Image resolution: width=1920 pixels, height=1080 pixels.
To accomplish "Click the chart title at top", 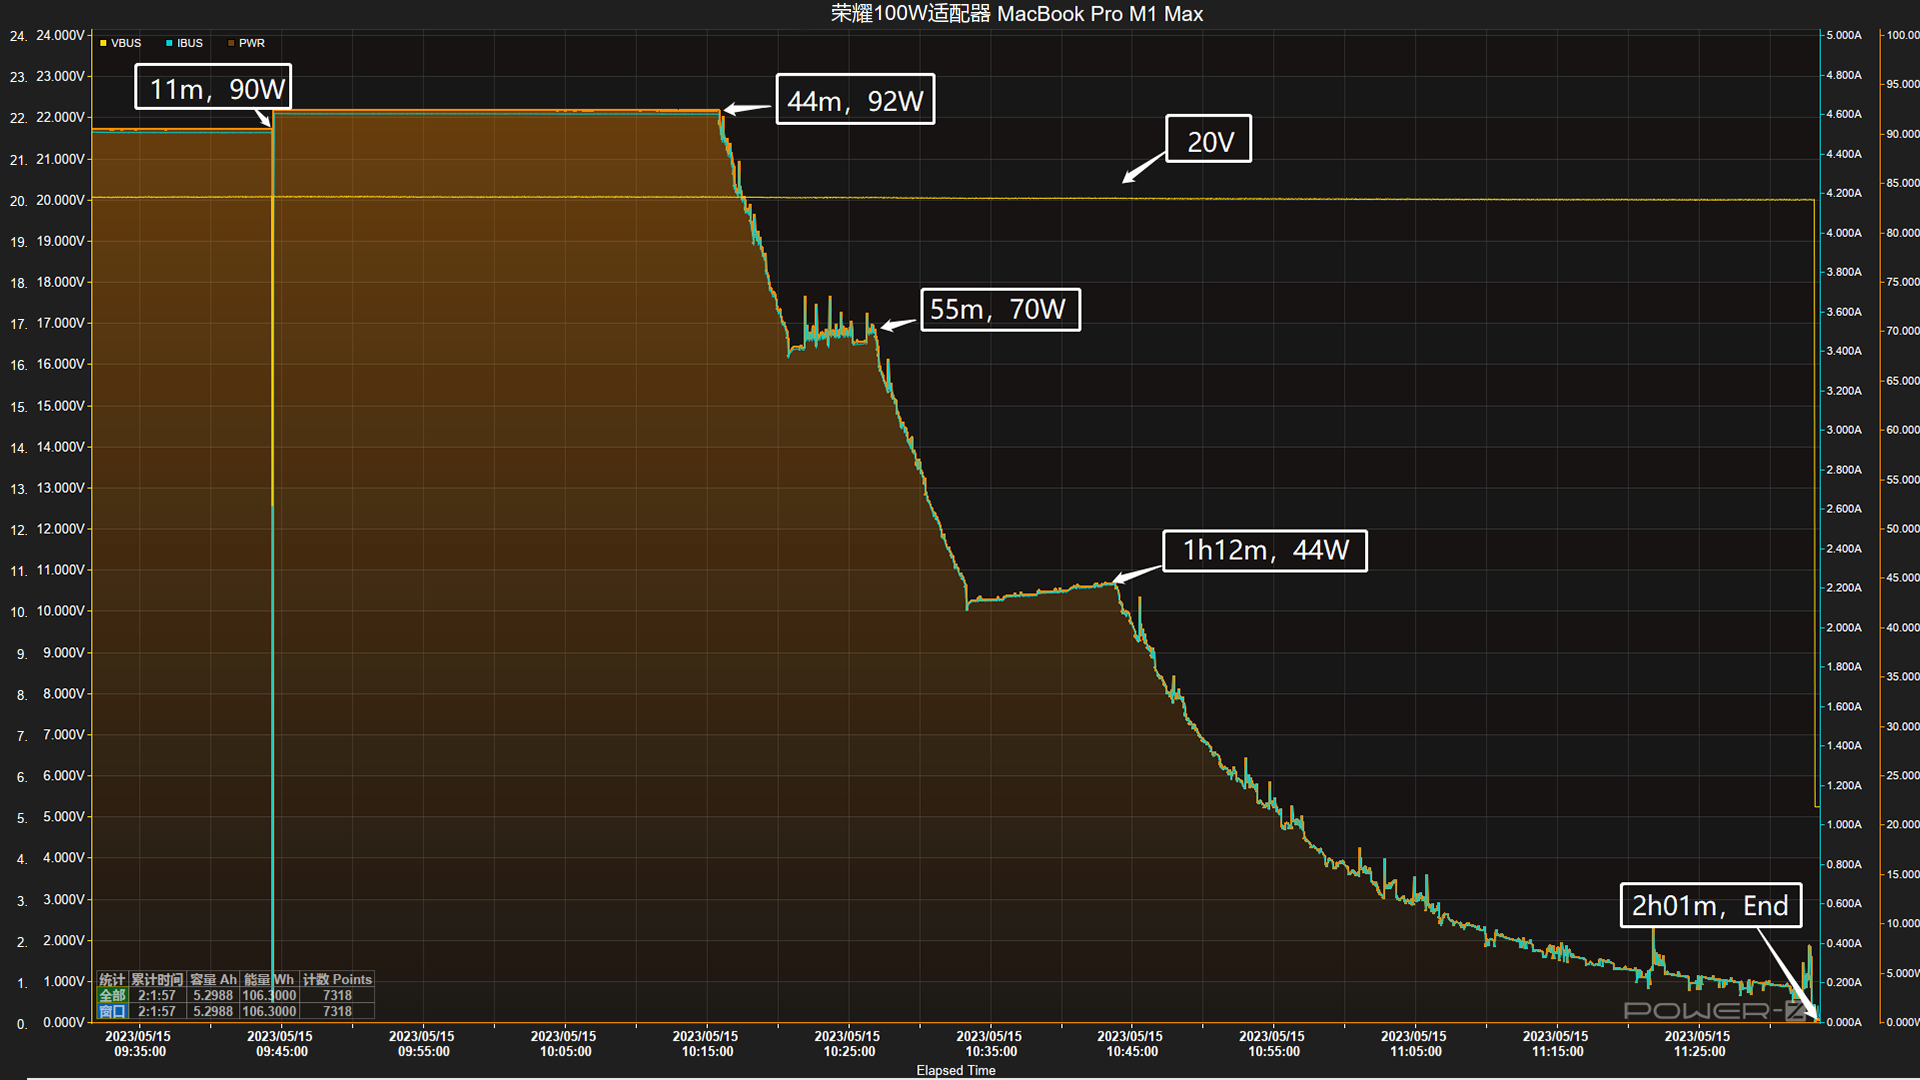I will (1016, 14).
